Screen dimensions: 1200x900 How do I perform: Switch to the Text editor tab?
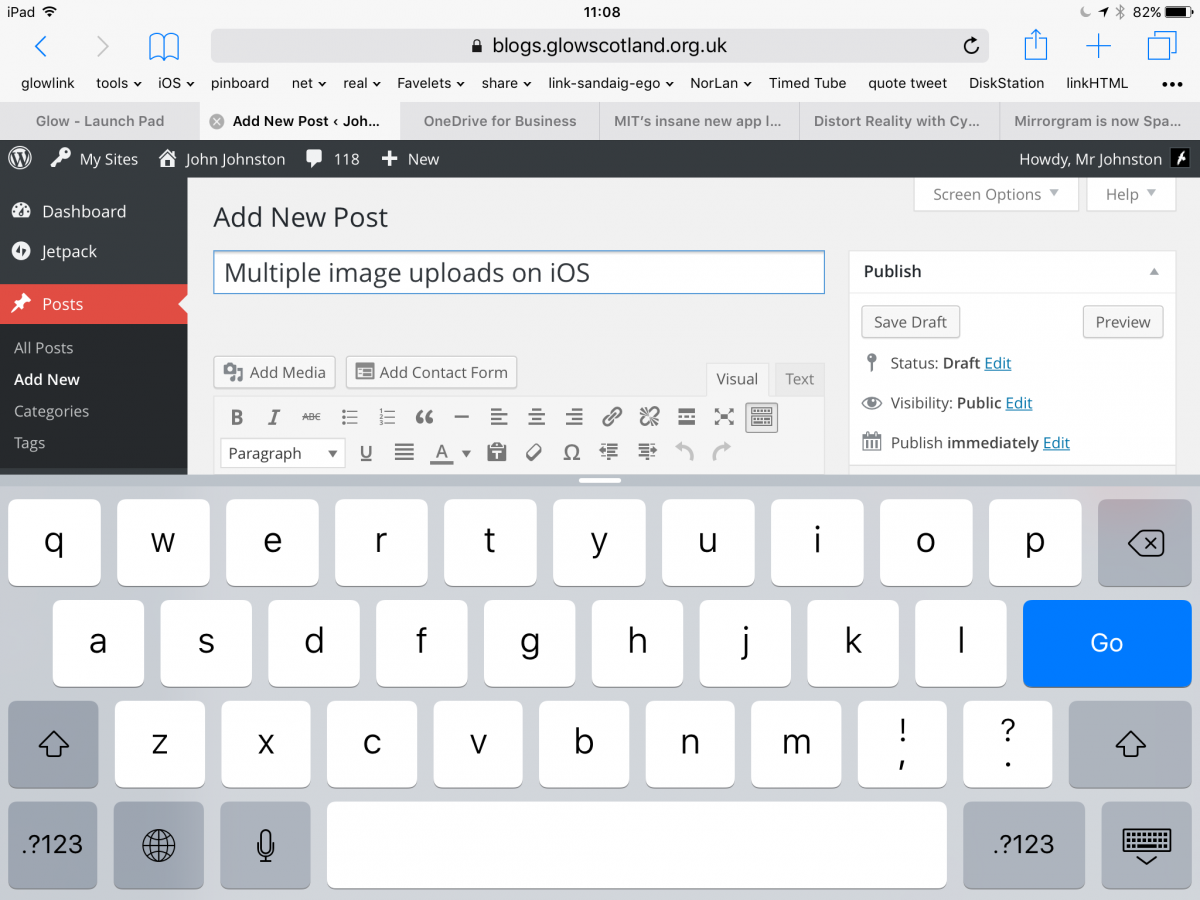click(799, 379)
